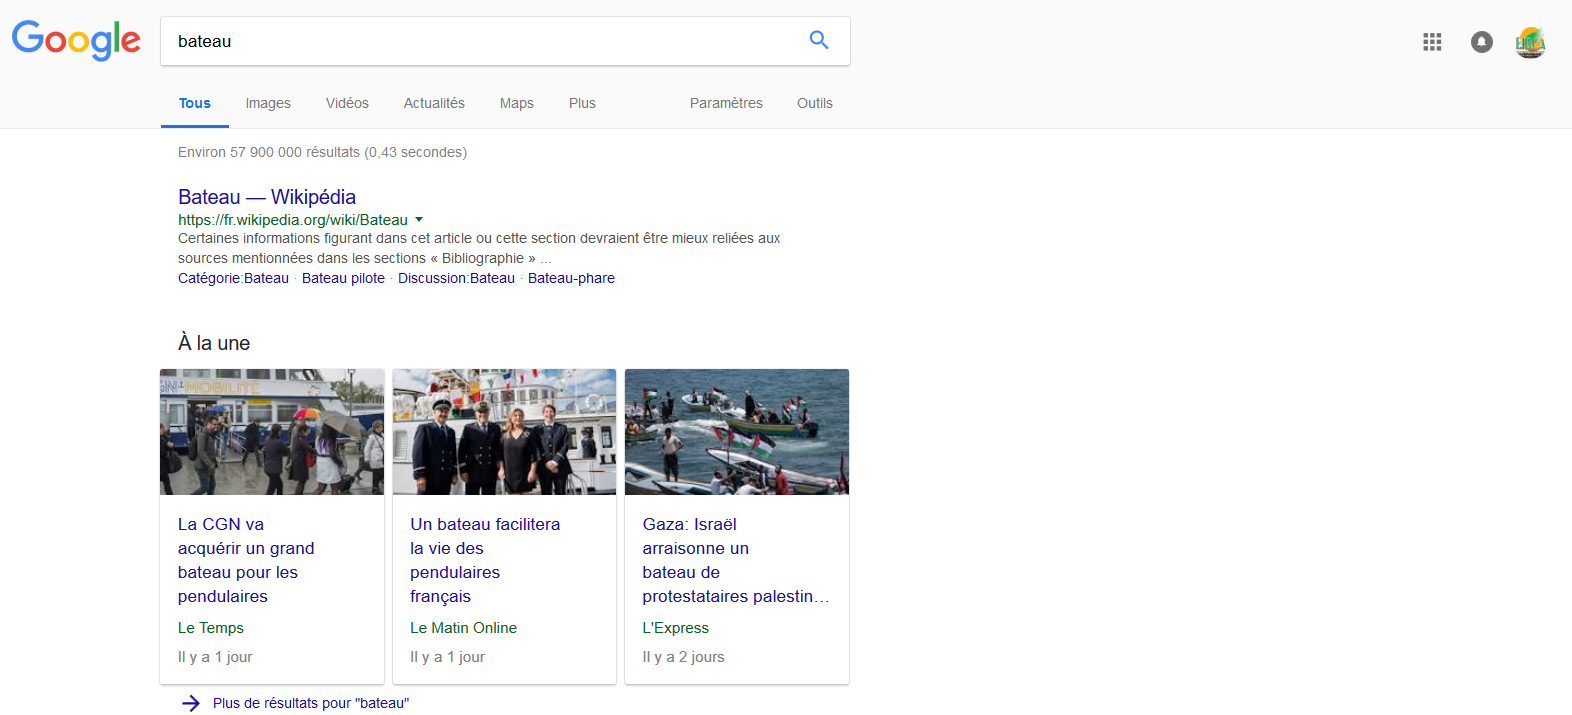Open the Bateau-phare sitelink

[571, 278]
